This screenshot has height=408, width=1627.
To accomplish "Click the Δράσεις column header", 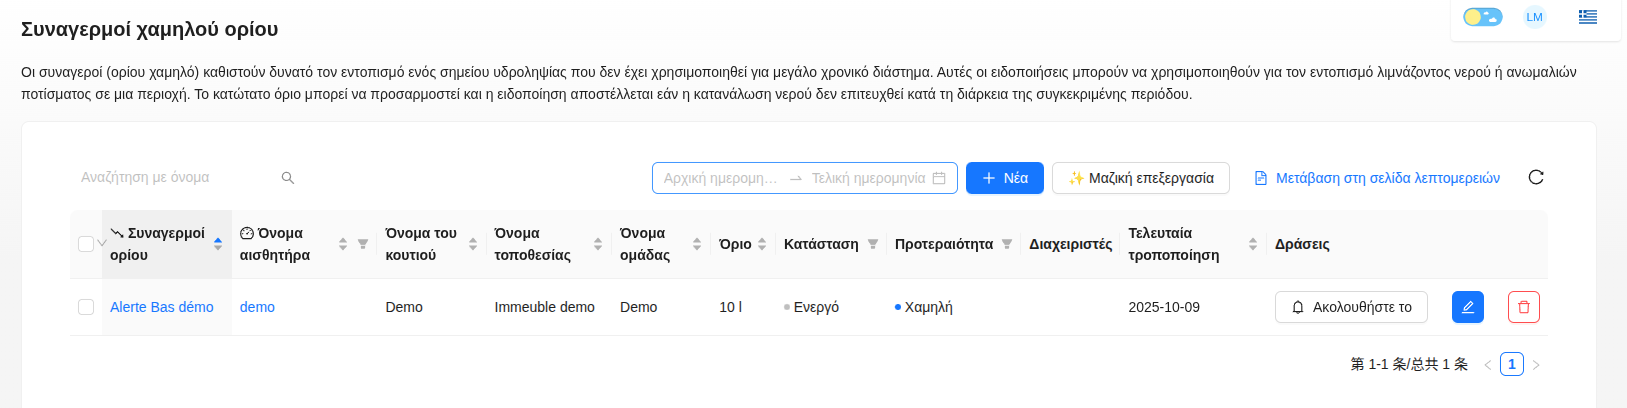I will click(x=1302, y=244).
